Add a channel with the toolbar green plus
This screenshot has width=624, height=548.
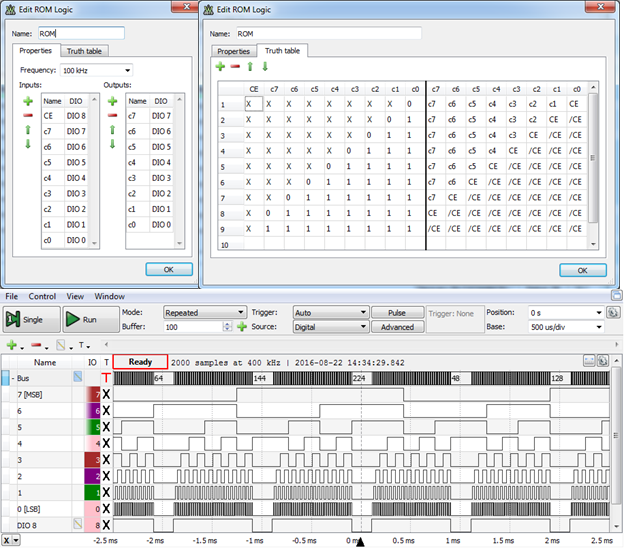click(12, 345)
